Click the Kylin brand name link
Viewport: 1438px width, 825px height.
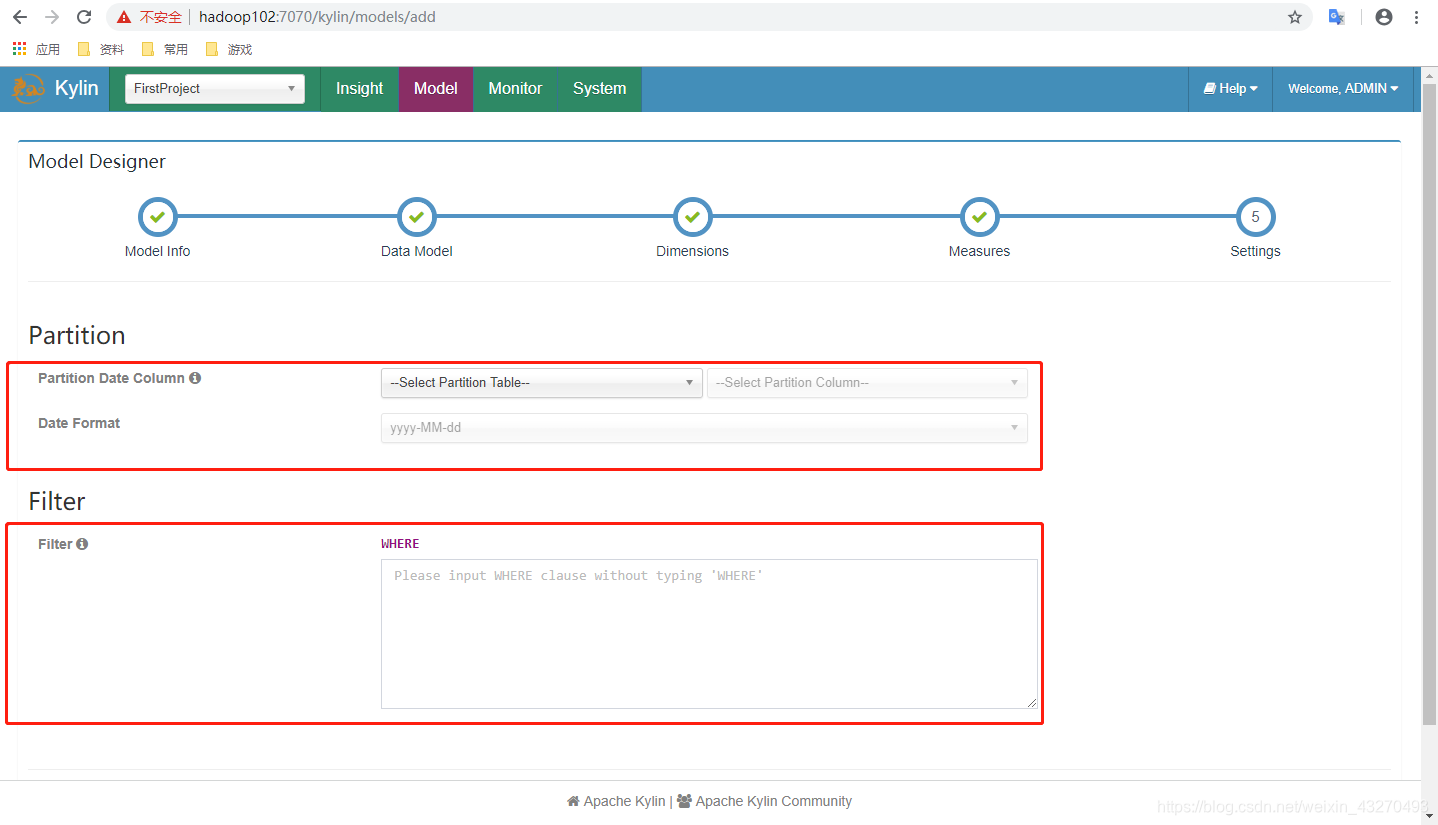pyautogui.click(x=77, y=88)
